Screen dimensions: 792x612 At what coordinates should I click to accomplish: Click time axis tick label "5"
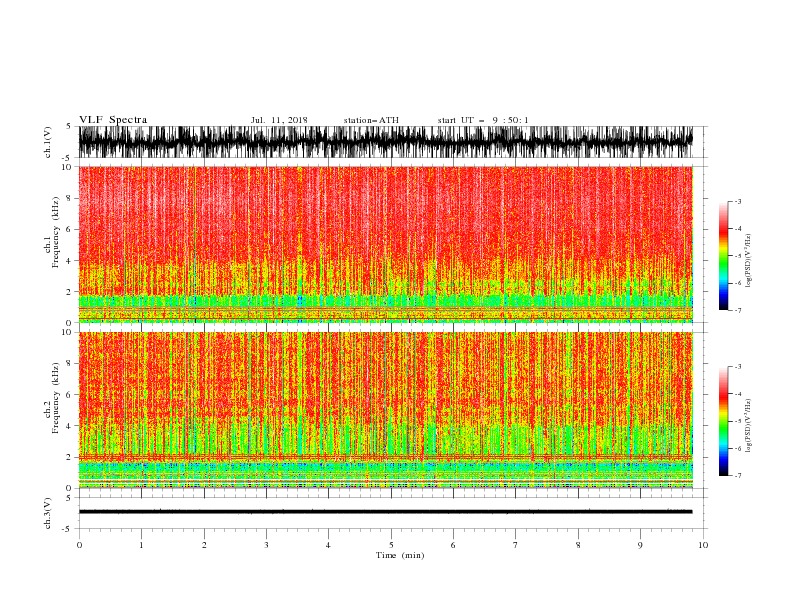point(391,545)
